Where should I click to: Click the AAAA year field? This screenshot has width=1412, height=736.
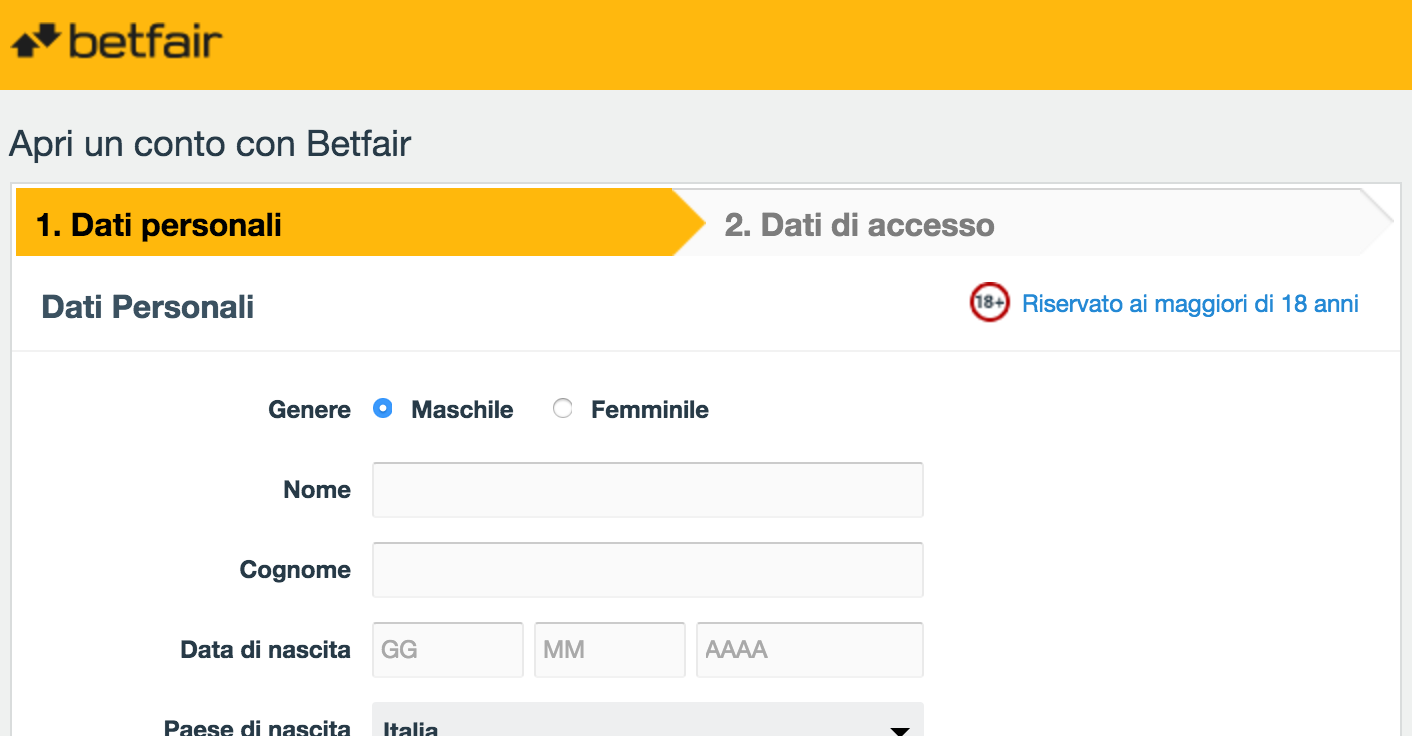[810, 650]
